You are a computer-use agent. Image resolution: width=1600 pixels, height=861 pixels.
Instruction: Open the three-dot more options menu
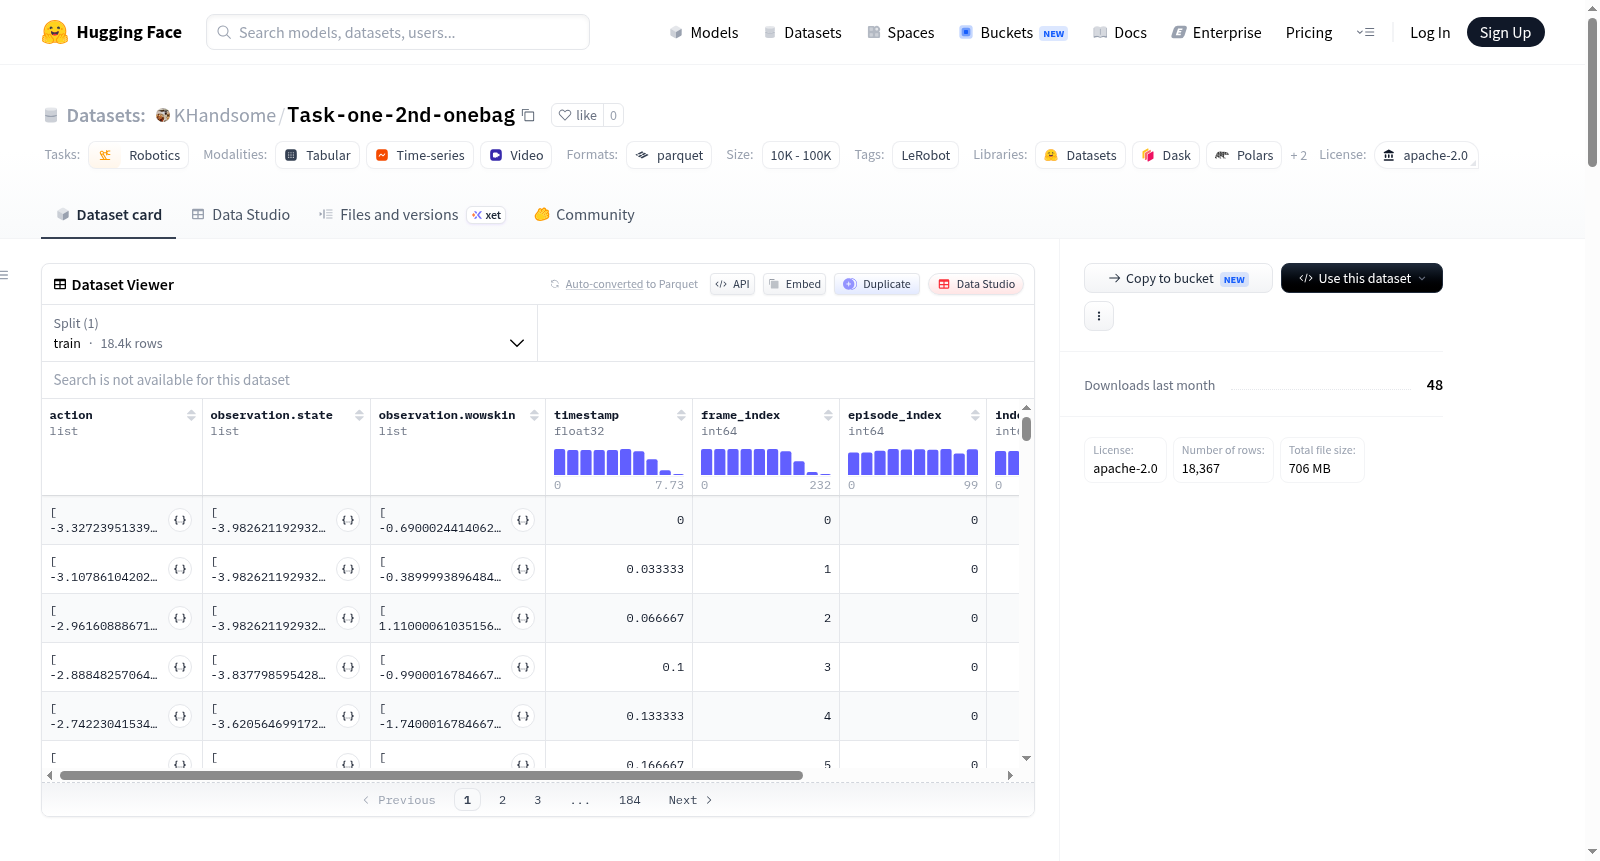[x=1099, y=316]
